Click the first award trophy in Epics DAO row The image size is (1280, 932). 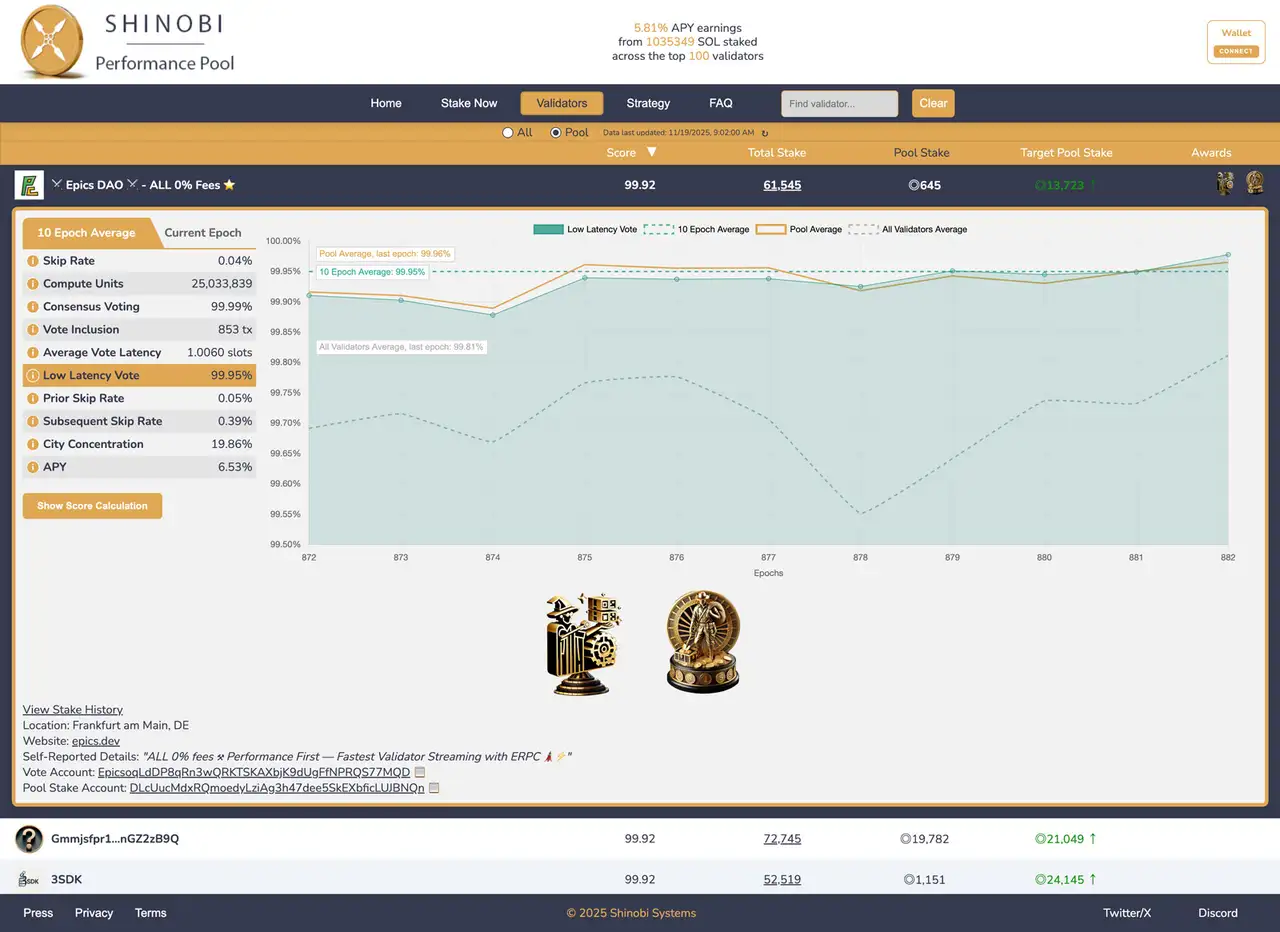point(1223,184)
